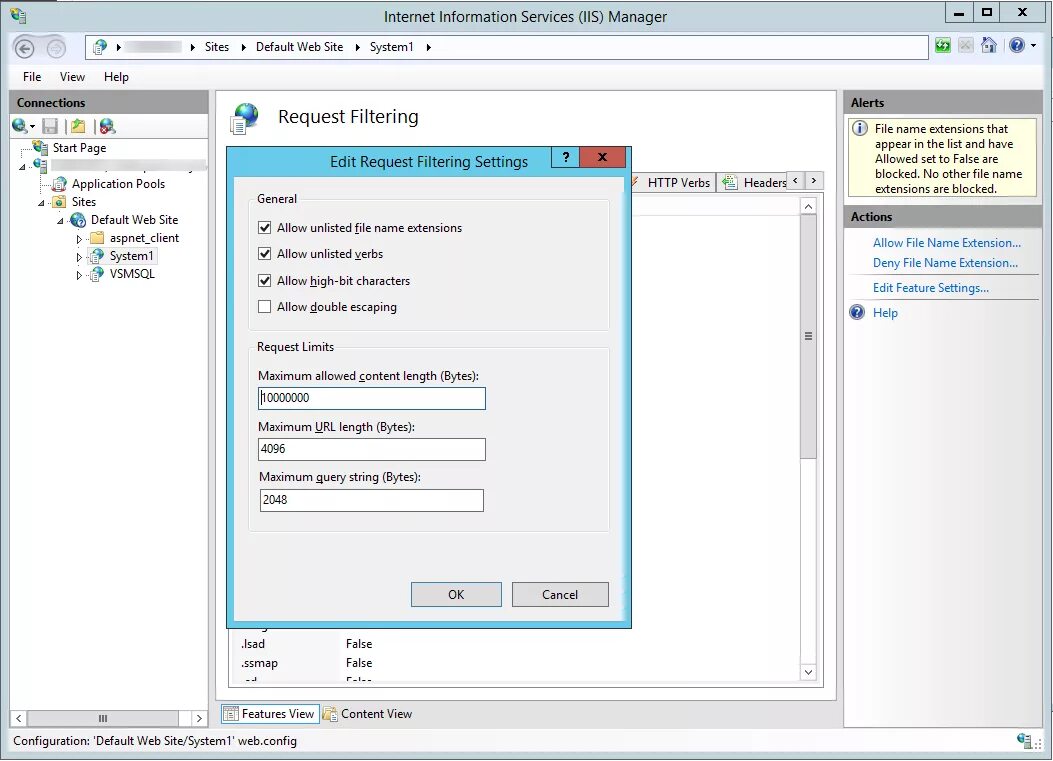Click the VSMSQL application icon
The image size is (1053, 761).
(x=97, y=274)
